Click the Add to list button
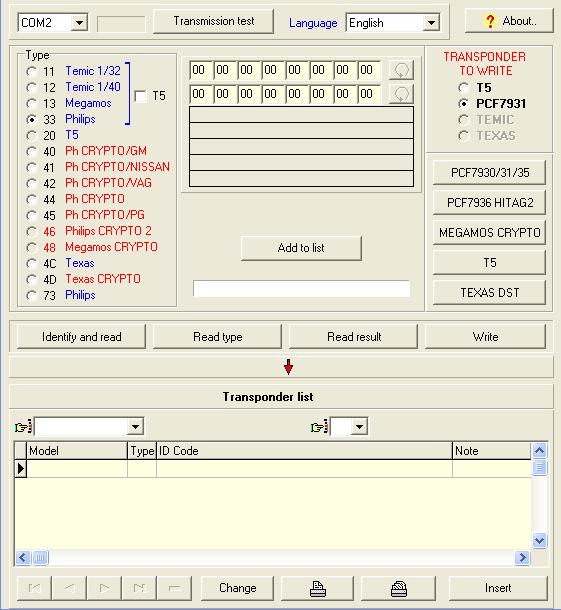 tap(301, 248)
